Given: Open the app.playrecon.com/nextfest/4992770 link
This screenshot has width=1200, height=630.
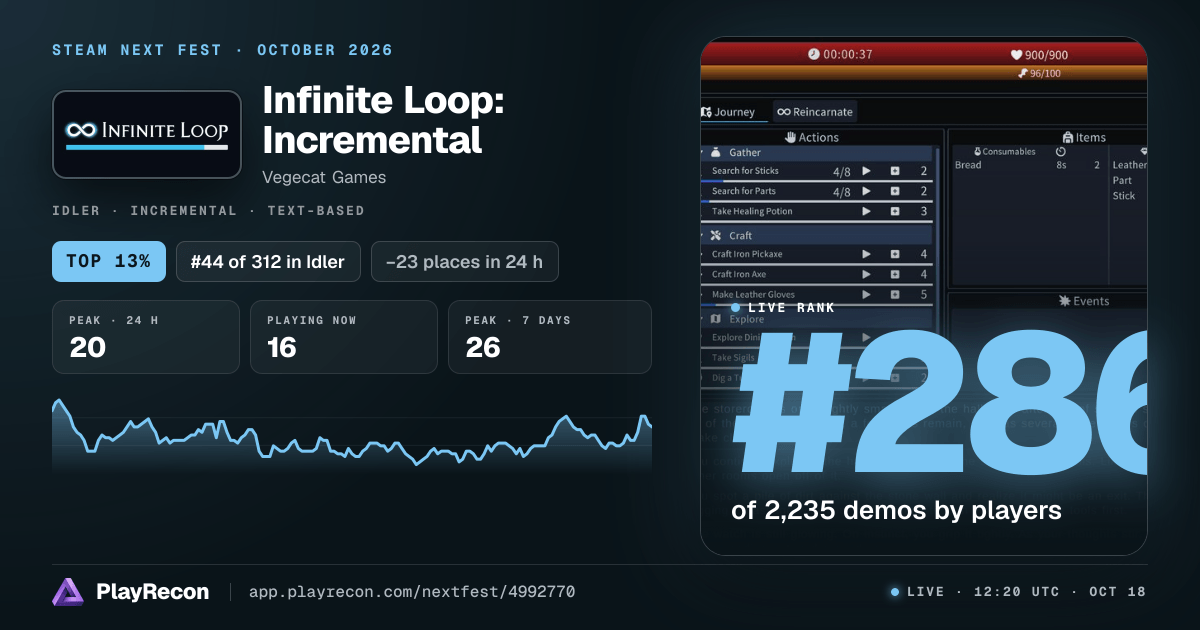Looking at the screenshot, I should [411, 592].
